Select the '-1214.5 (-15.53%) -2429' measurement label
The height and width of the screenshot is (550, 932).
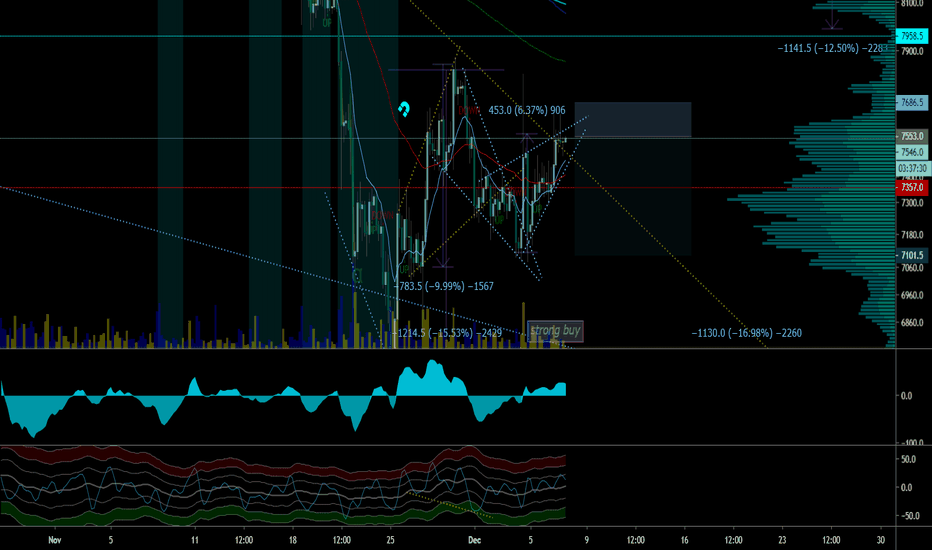pyautogui.click(x=447, y=333)
